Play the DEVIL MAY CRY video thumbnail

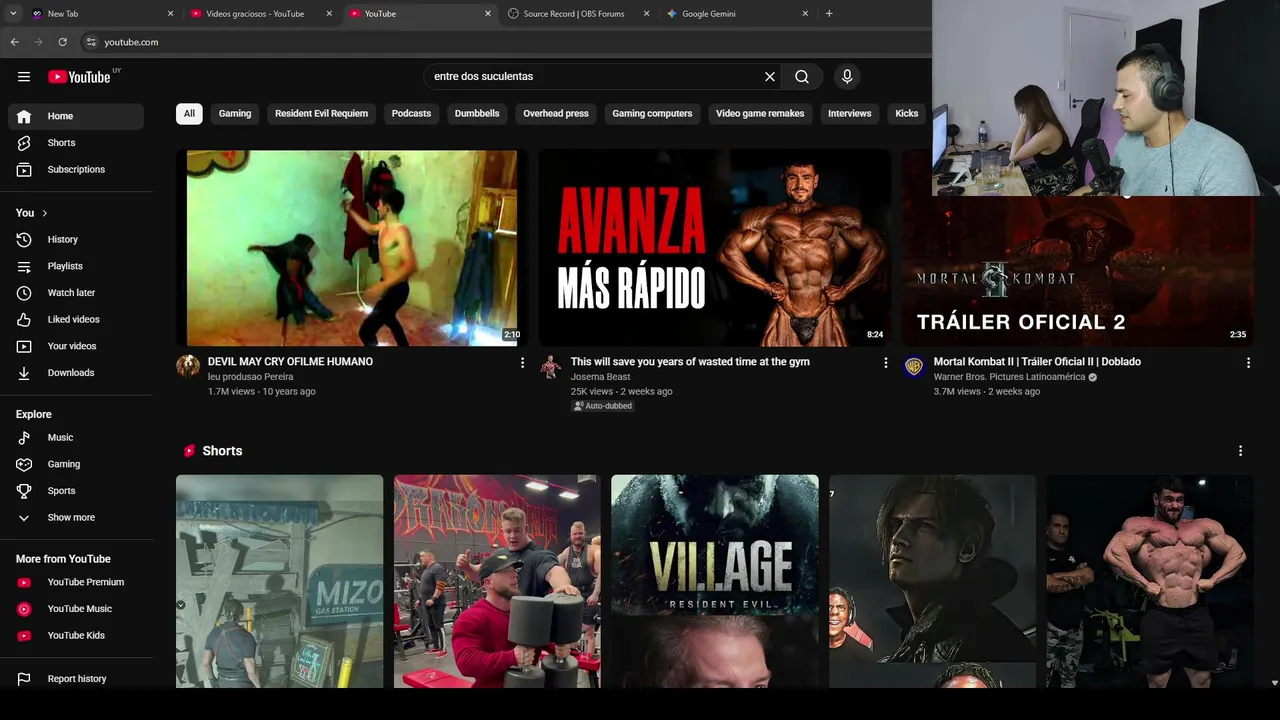352,248
